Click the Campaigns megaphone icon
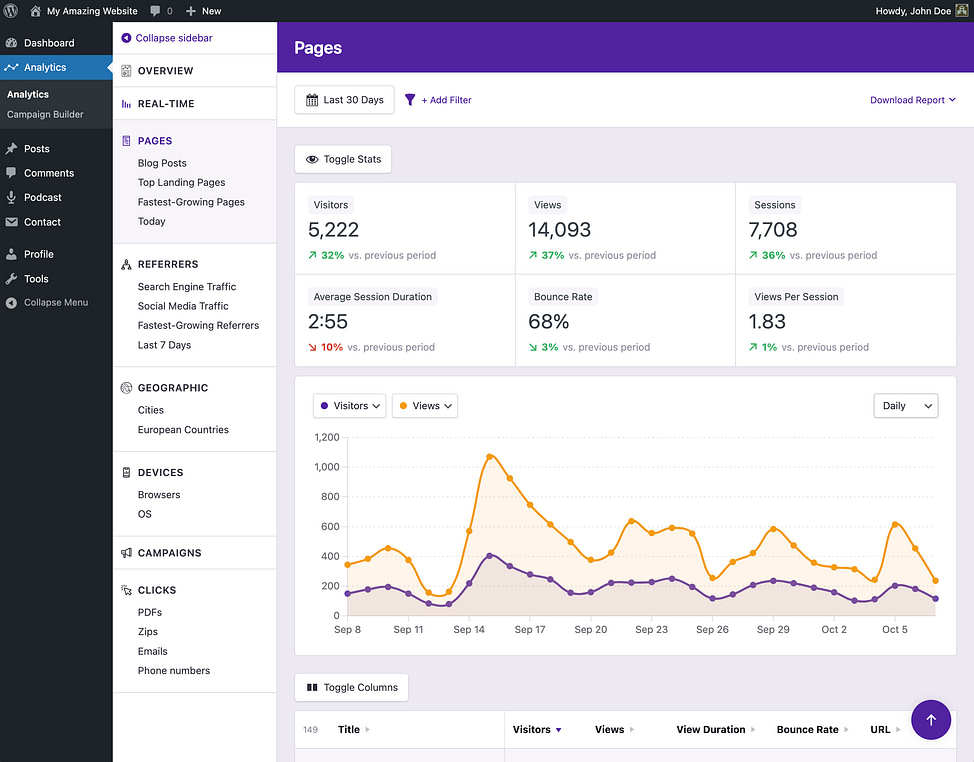 click(x=127, y=553)
